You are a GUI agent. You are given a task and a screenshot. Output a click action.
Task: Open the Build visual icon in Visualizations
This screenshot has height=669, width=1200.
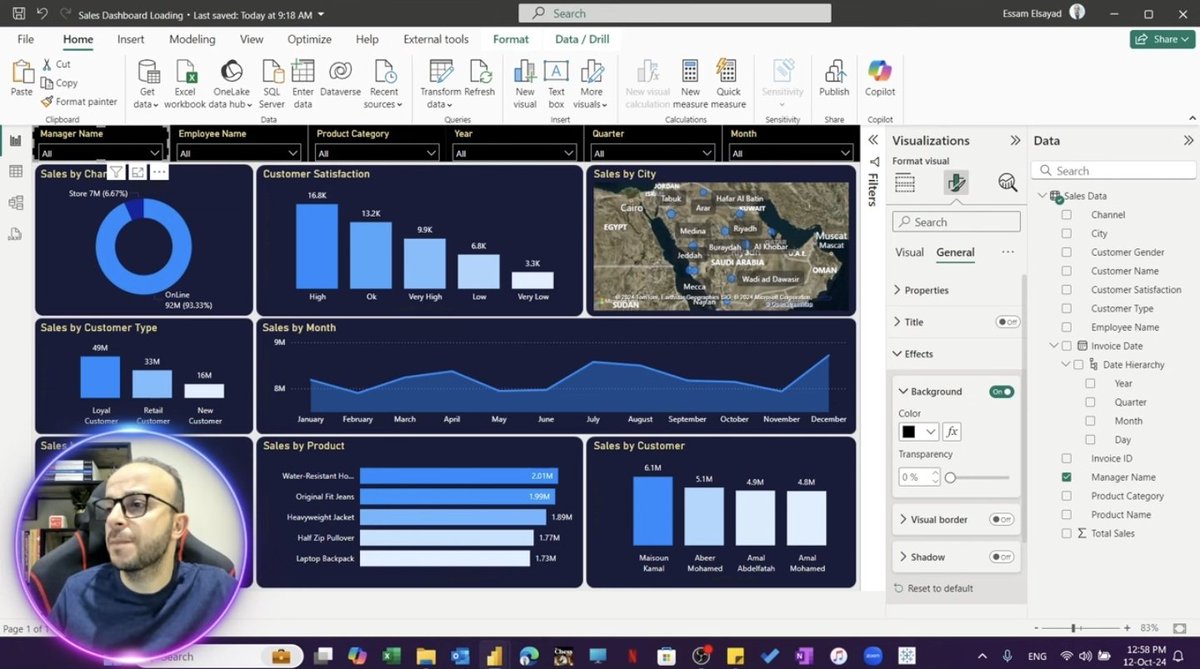point(905,182)
